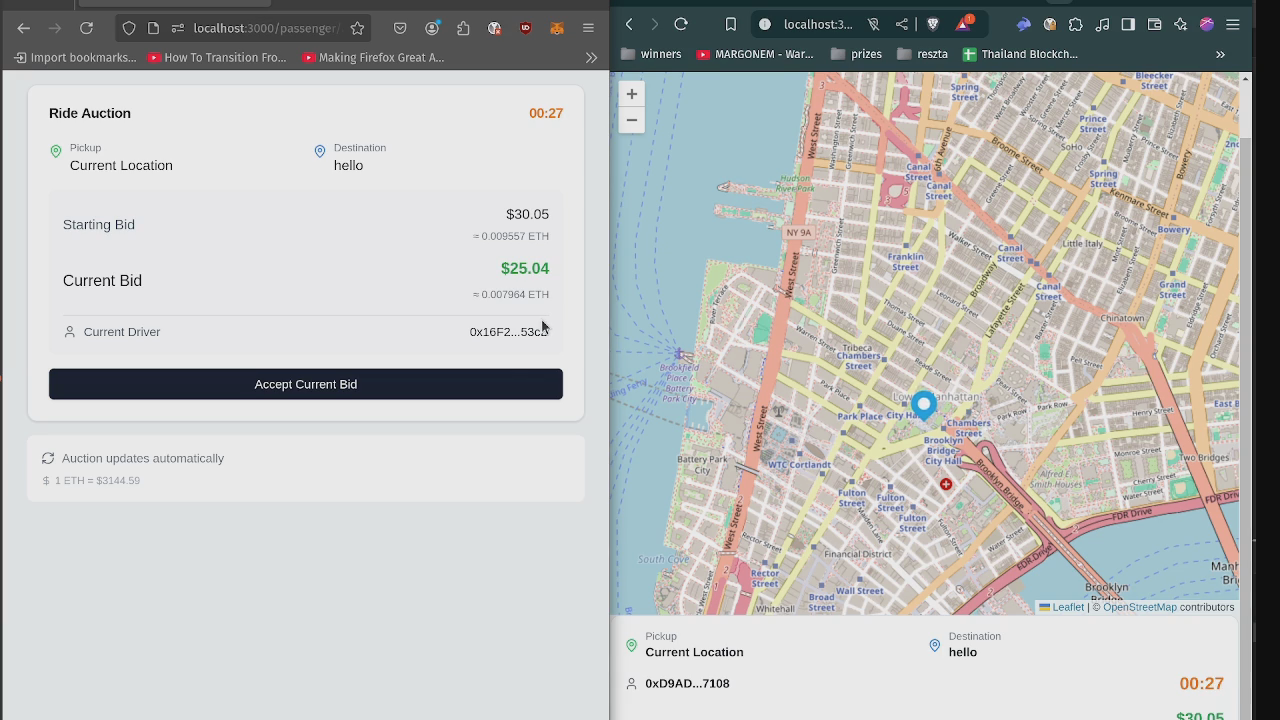Screen dimensions: 1280x720
Task: Open Firefox account icon
Action: pos(432,28)
